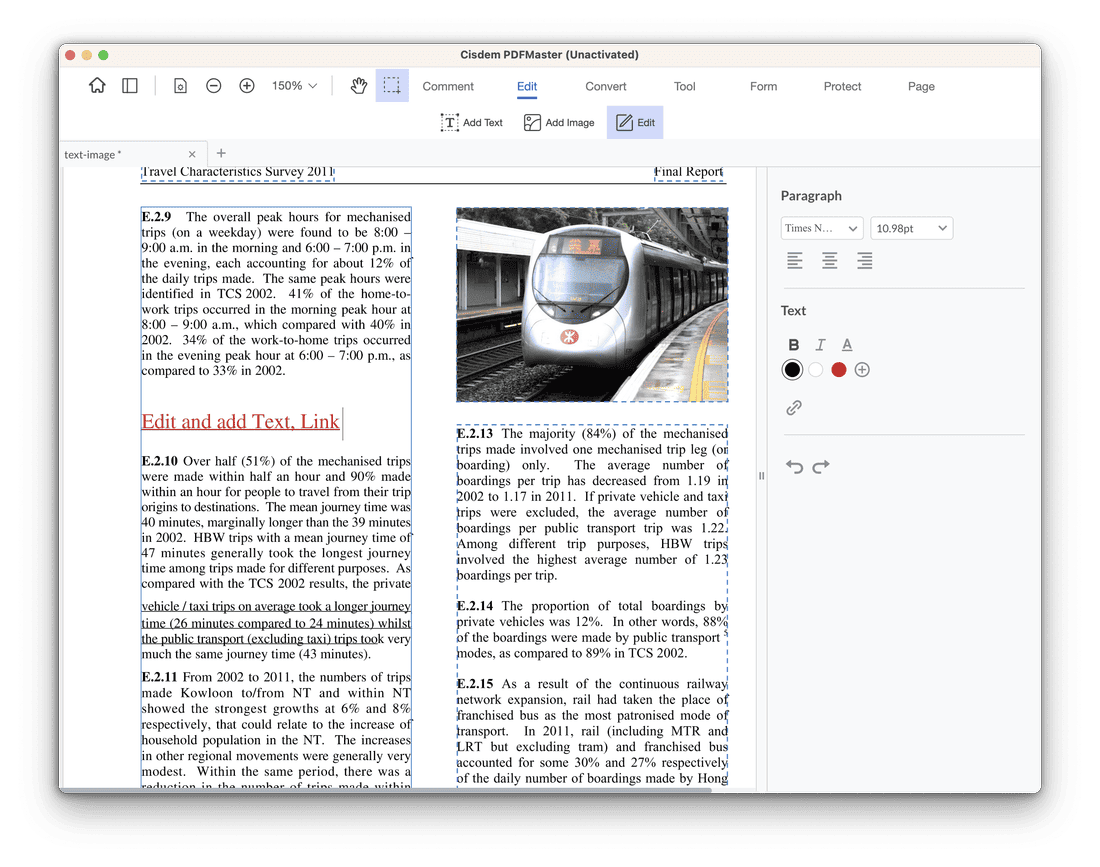Click the horizontal scrollbar at bottom
1100x867 pixels.
[387, 790]
